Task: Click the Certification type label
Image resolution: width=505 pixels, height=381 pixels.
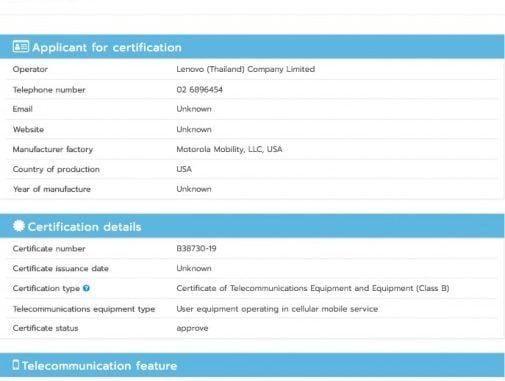Action: [46, 289]
